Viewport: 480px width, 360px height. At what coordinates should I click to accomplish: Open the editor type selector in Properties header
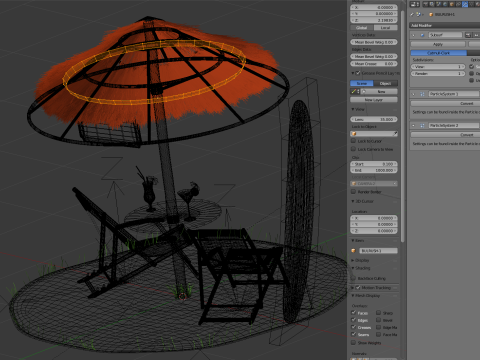tap(415, 4)
